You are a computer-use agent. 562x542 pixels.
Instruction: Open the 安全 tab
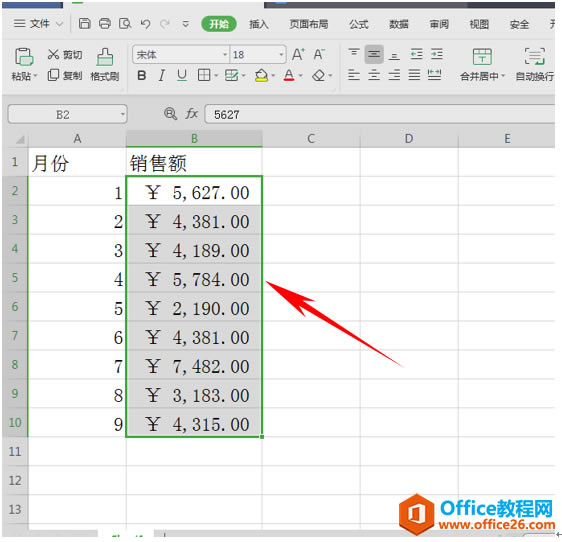[x=519, y=24]
